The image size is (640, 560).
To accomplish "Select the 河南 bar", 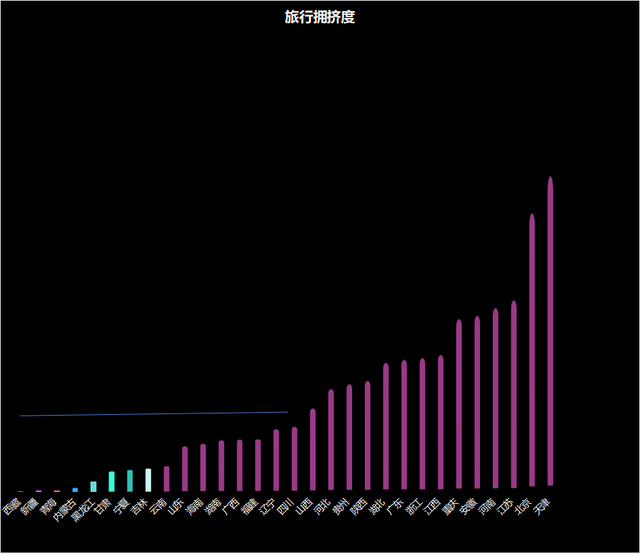I will point(495,400).
